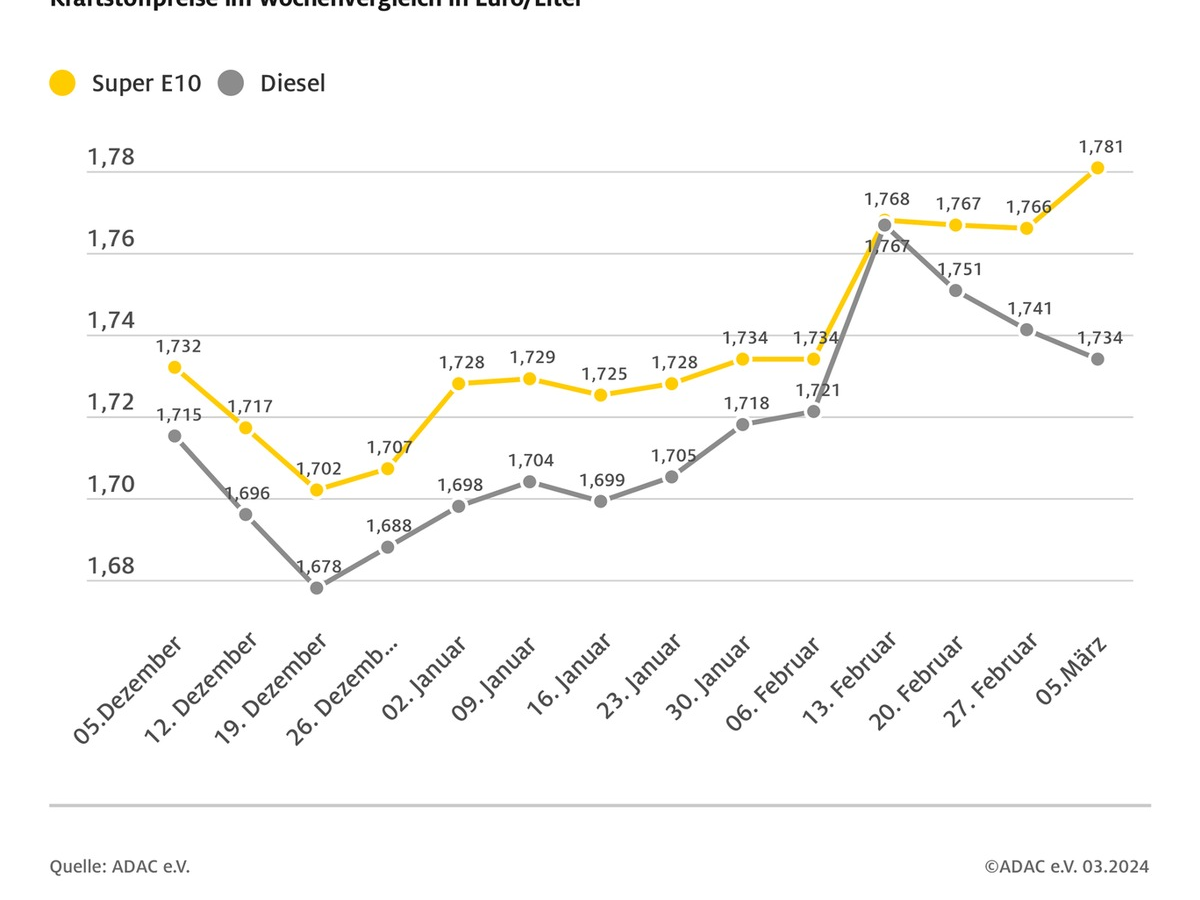Click the 1,78 y-axis label
The width and height of the screenshot is (1200, 900).
tap(110, 158)
